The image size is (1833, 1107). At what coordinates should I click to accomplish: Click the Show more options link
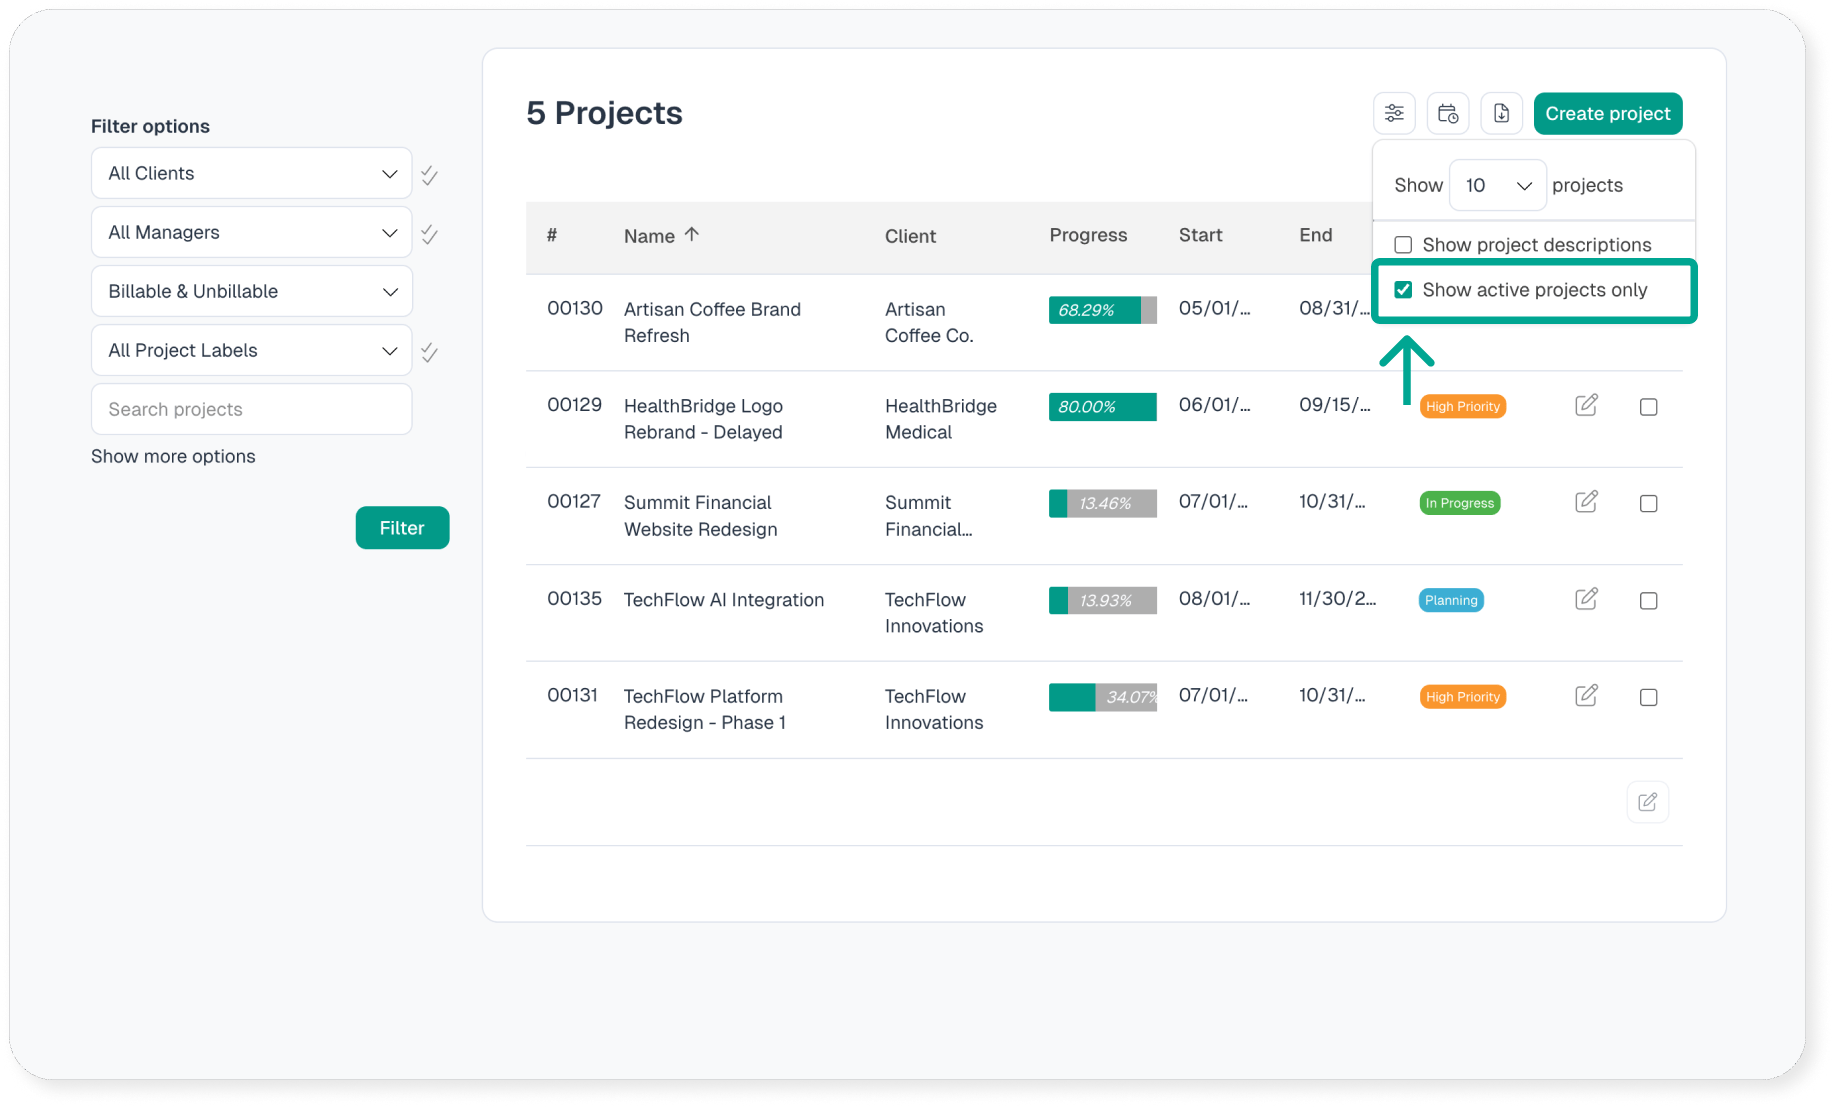[173, 457]
